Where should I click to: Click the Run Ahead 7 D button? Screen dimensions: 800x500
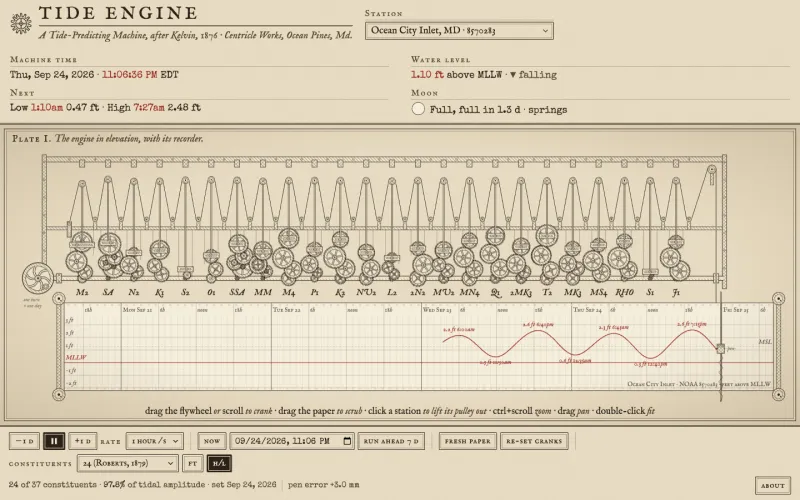(391, 441)
